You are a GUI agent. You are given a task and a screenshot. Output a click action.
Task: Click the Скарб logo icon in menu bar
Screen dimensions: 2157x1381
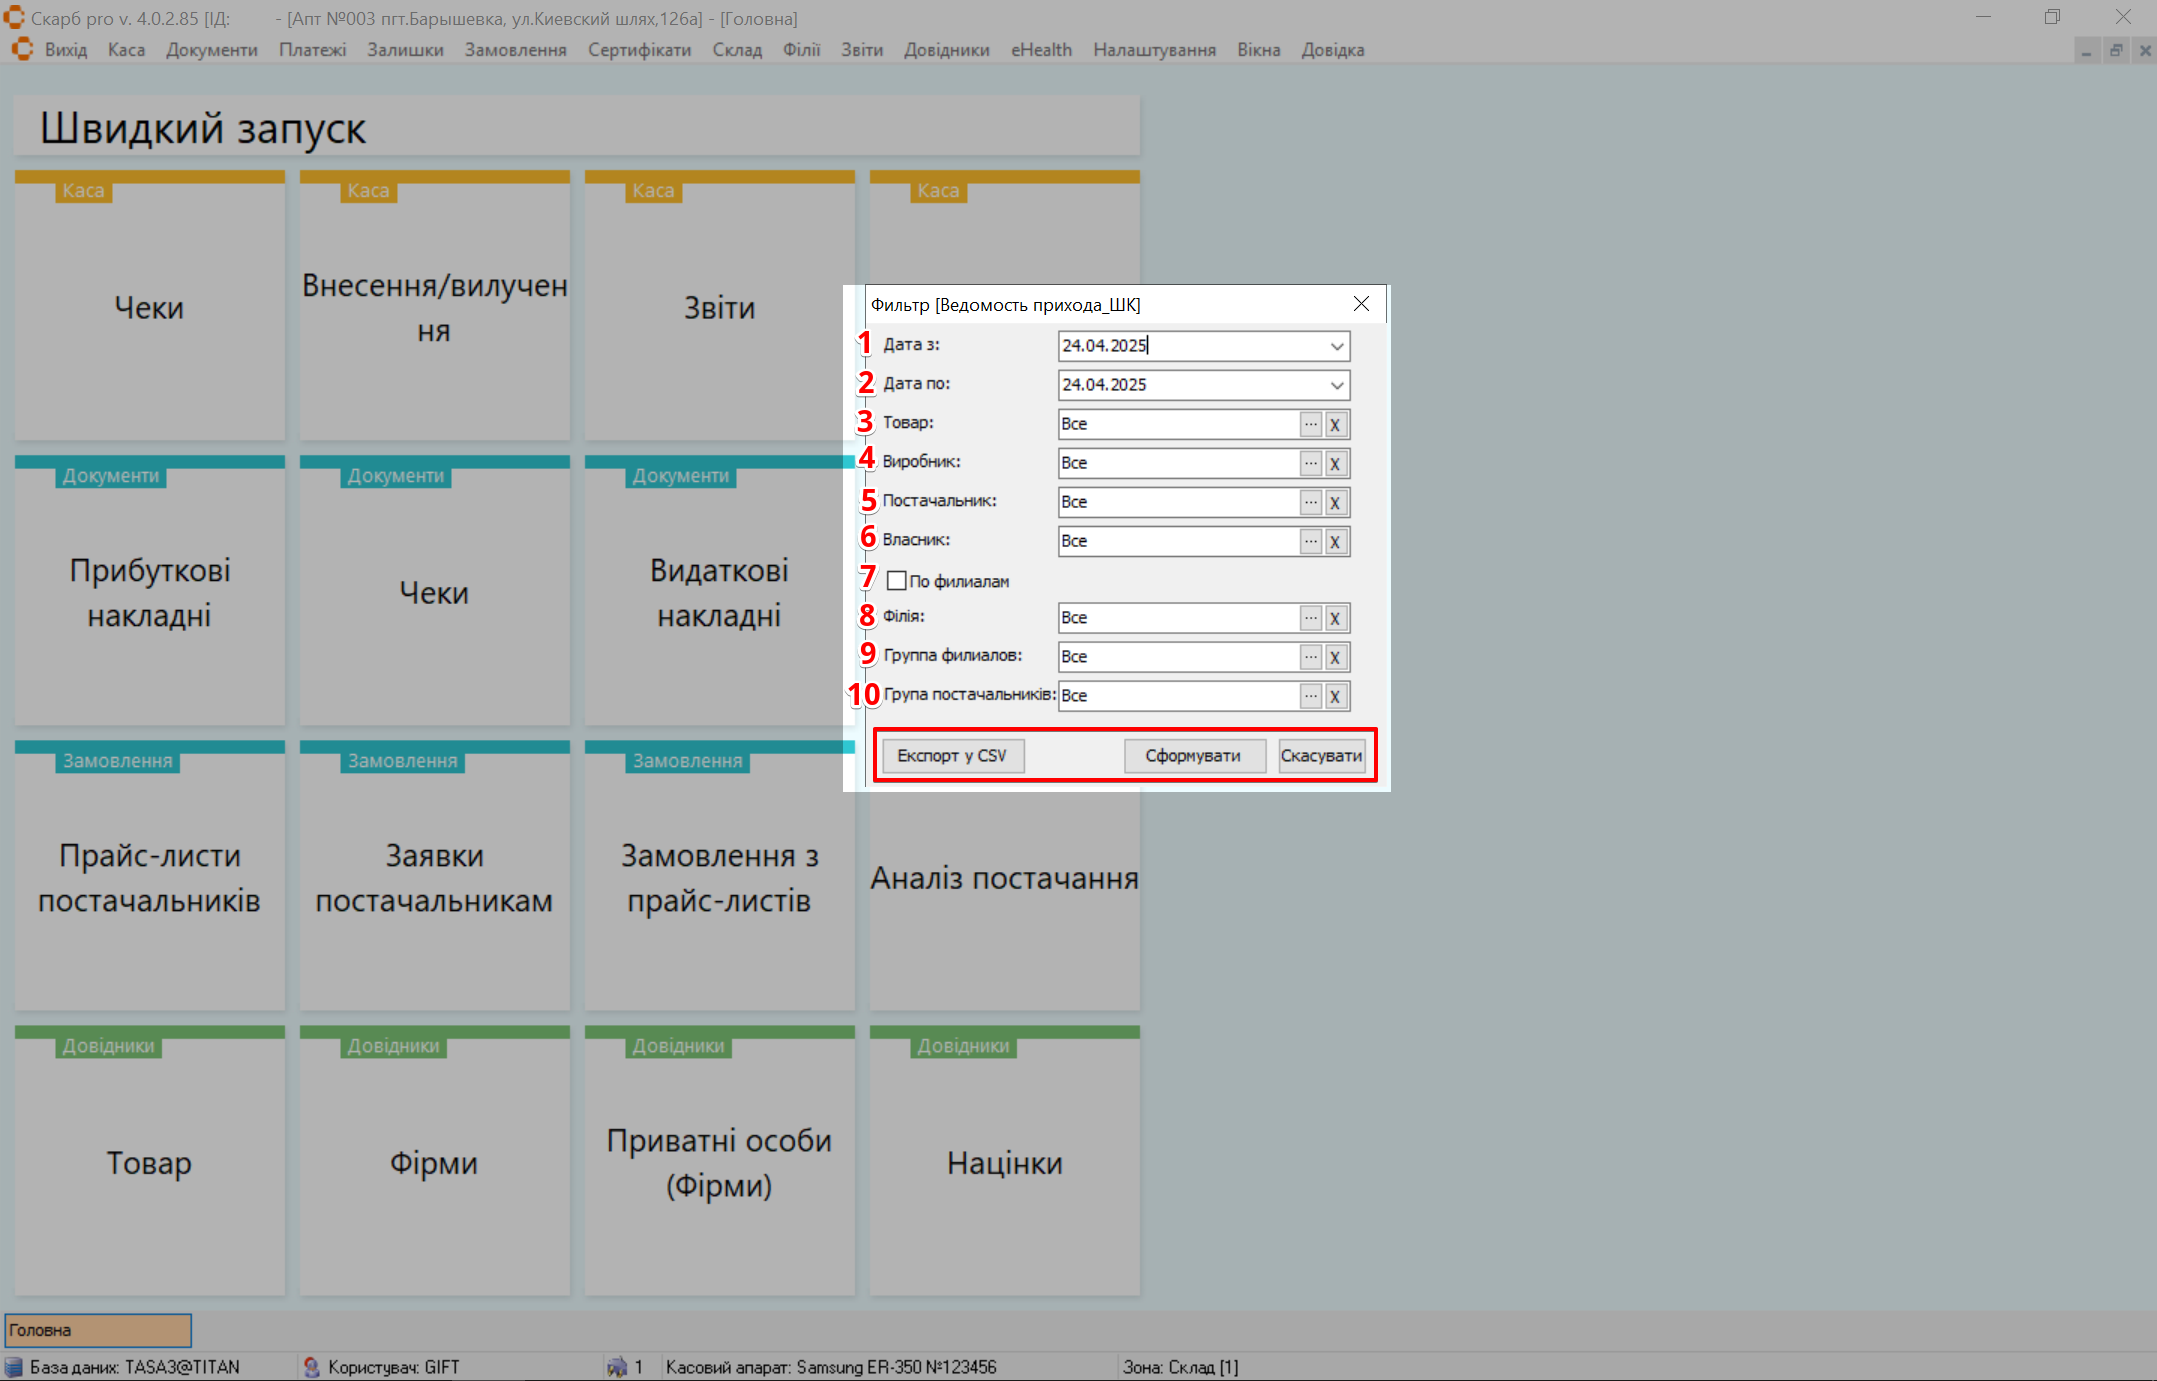pos(22,49)
